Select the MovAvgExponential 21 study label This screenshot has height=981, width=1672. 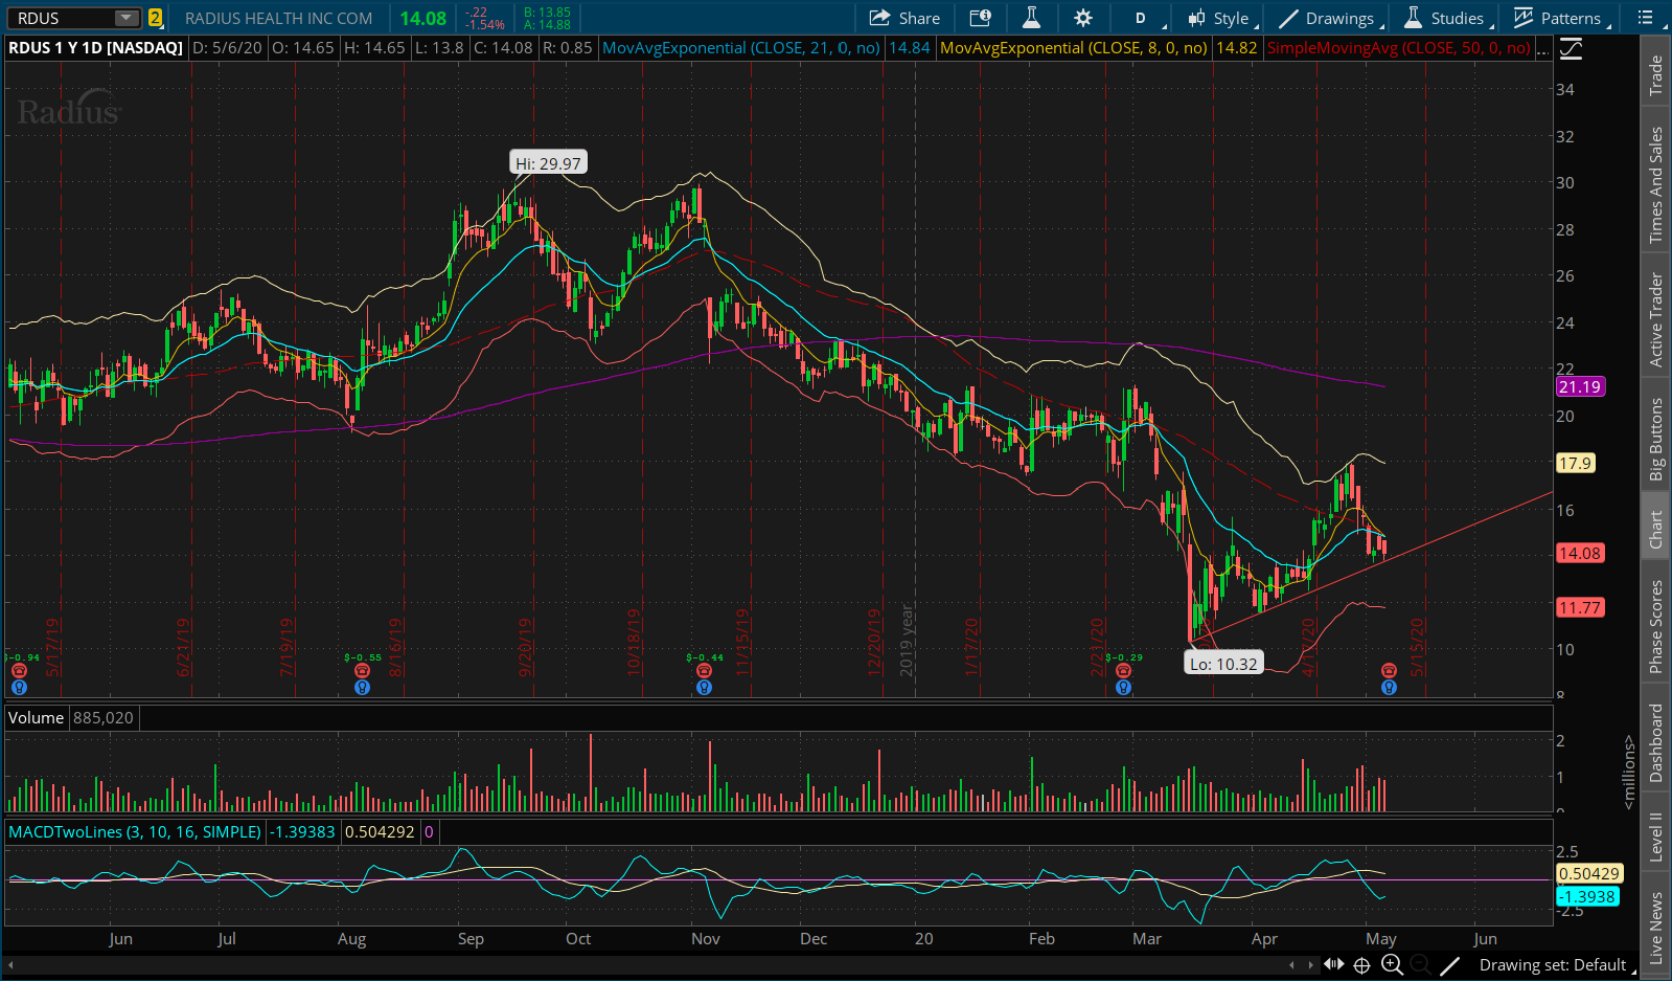741,48
